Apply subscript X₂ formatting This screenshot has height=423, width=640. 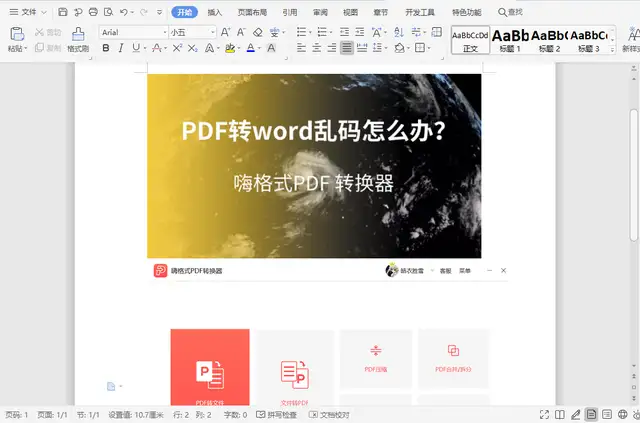(193, 48)
